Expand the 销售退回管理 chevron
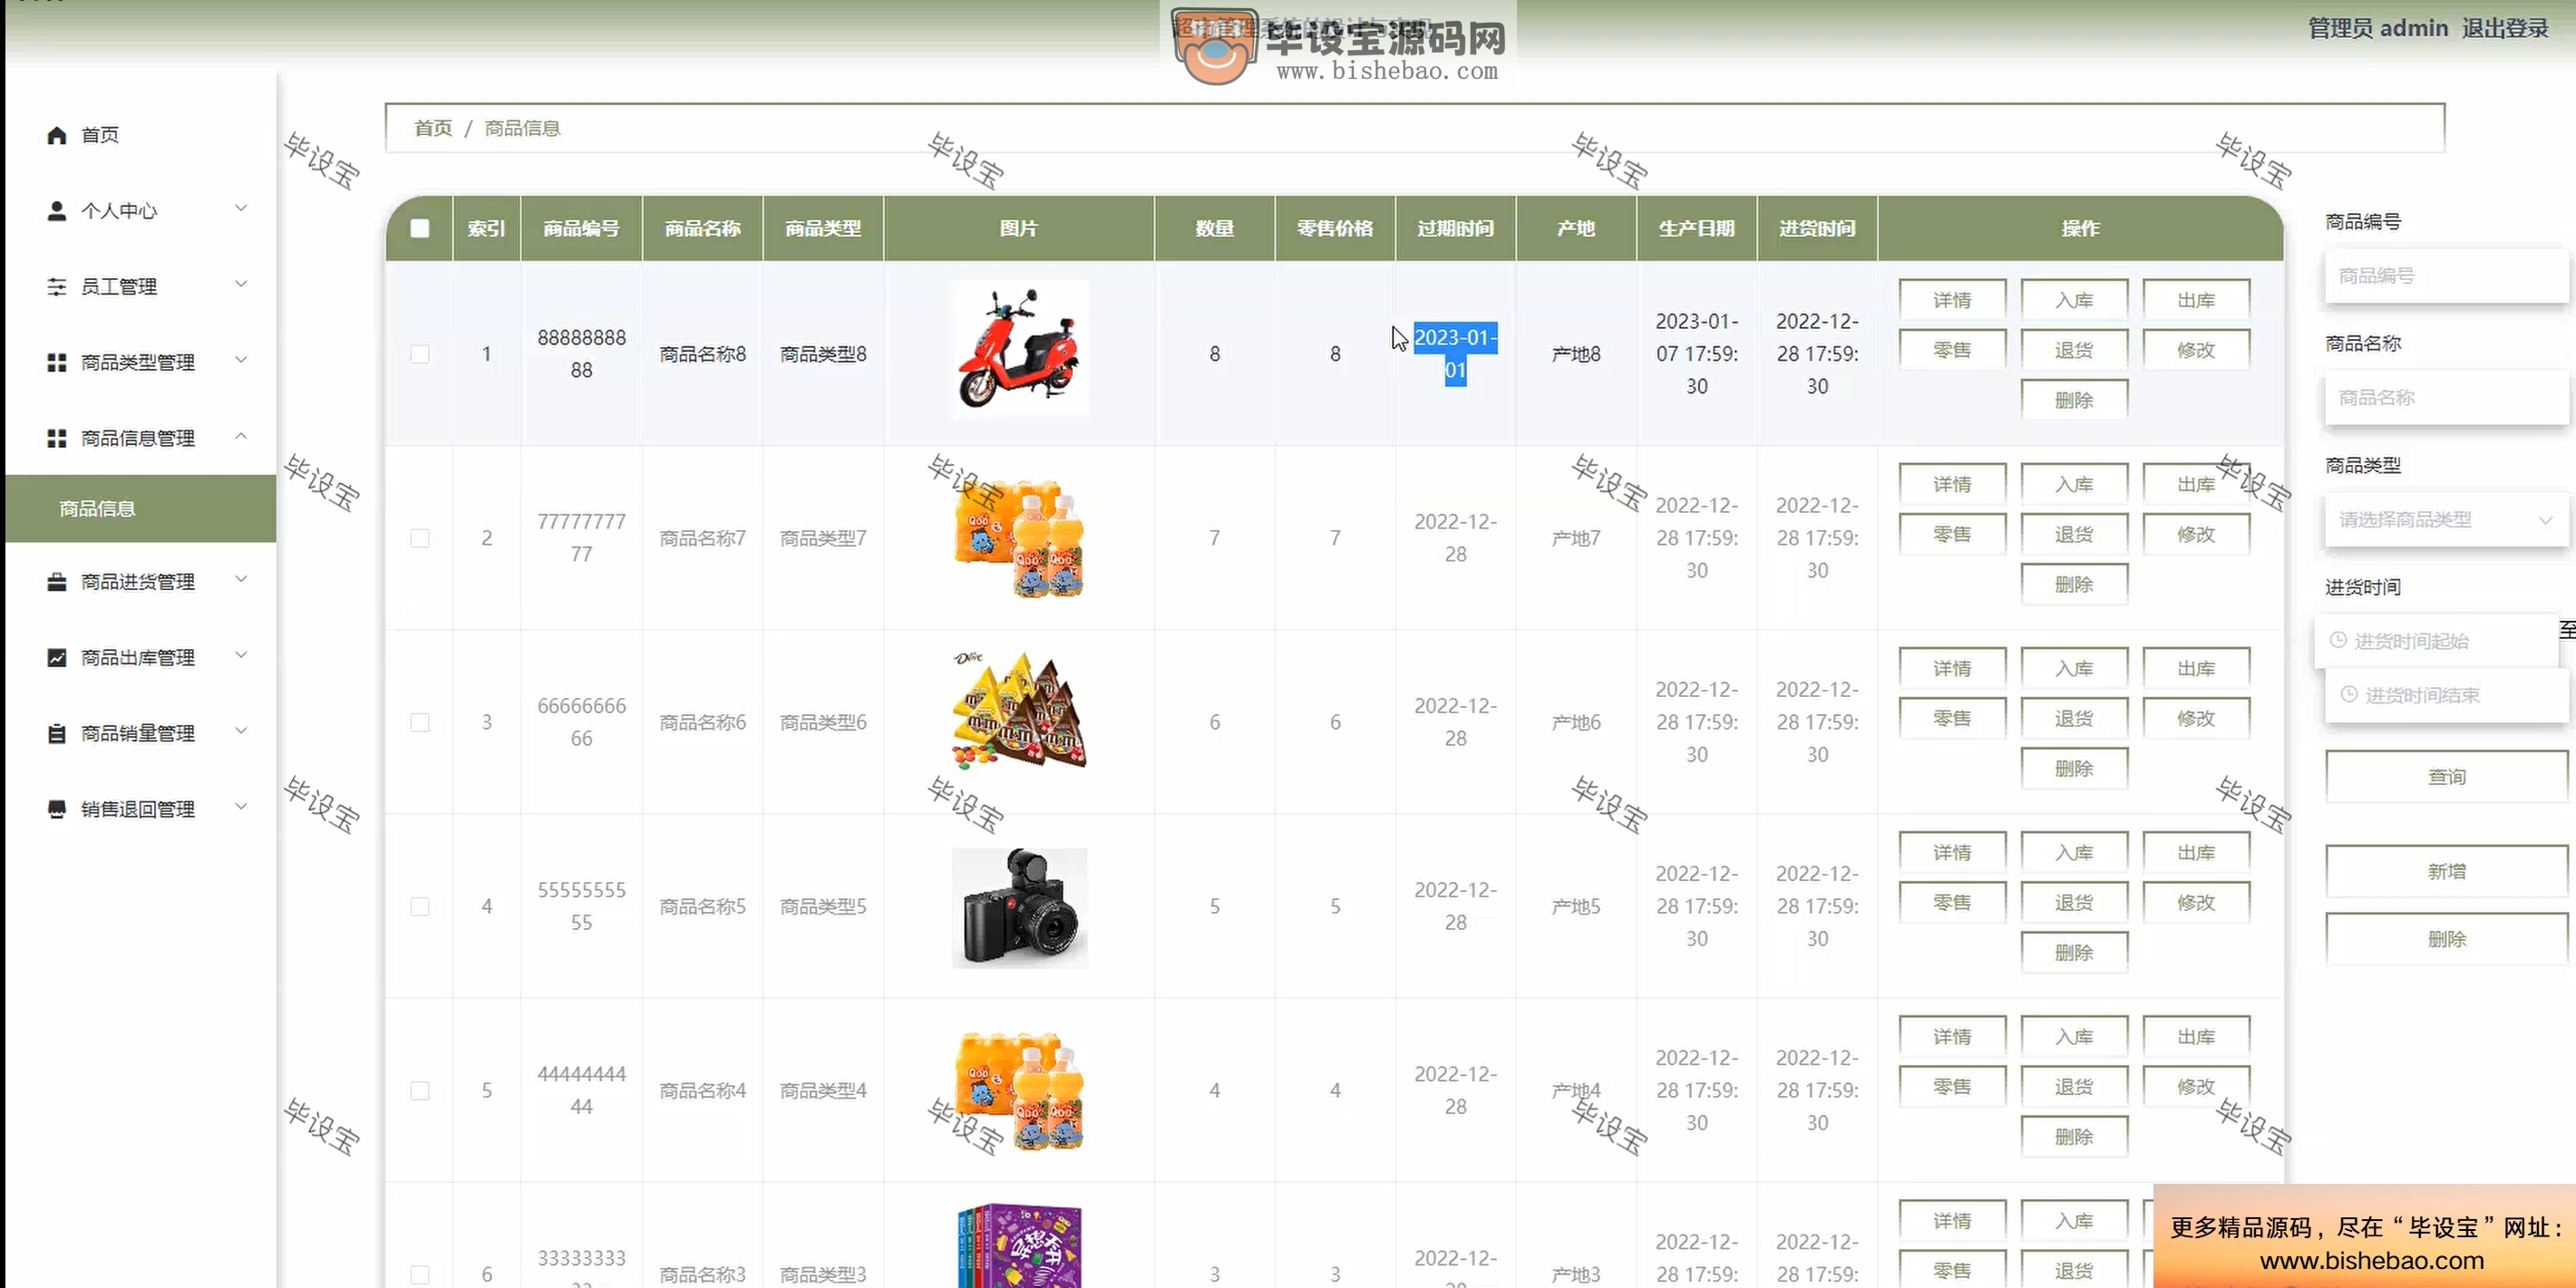2576x1288 pixels. click(x=241, y=806)
